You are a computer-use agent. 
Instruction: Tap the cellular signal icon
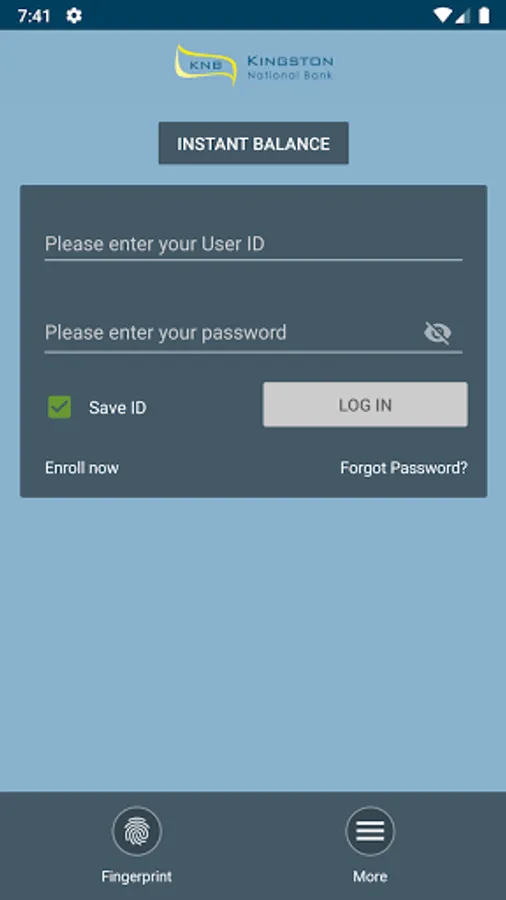tap(463, 15)
